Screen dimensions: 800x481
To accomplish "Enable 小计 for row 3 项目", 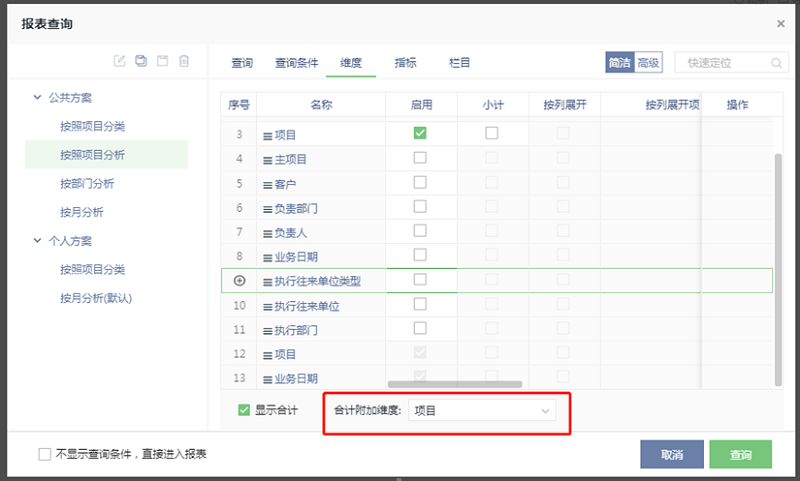I will click(491, 133).
